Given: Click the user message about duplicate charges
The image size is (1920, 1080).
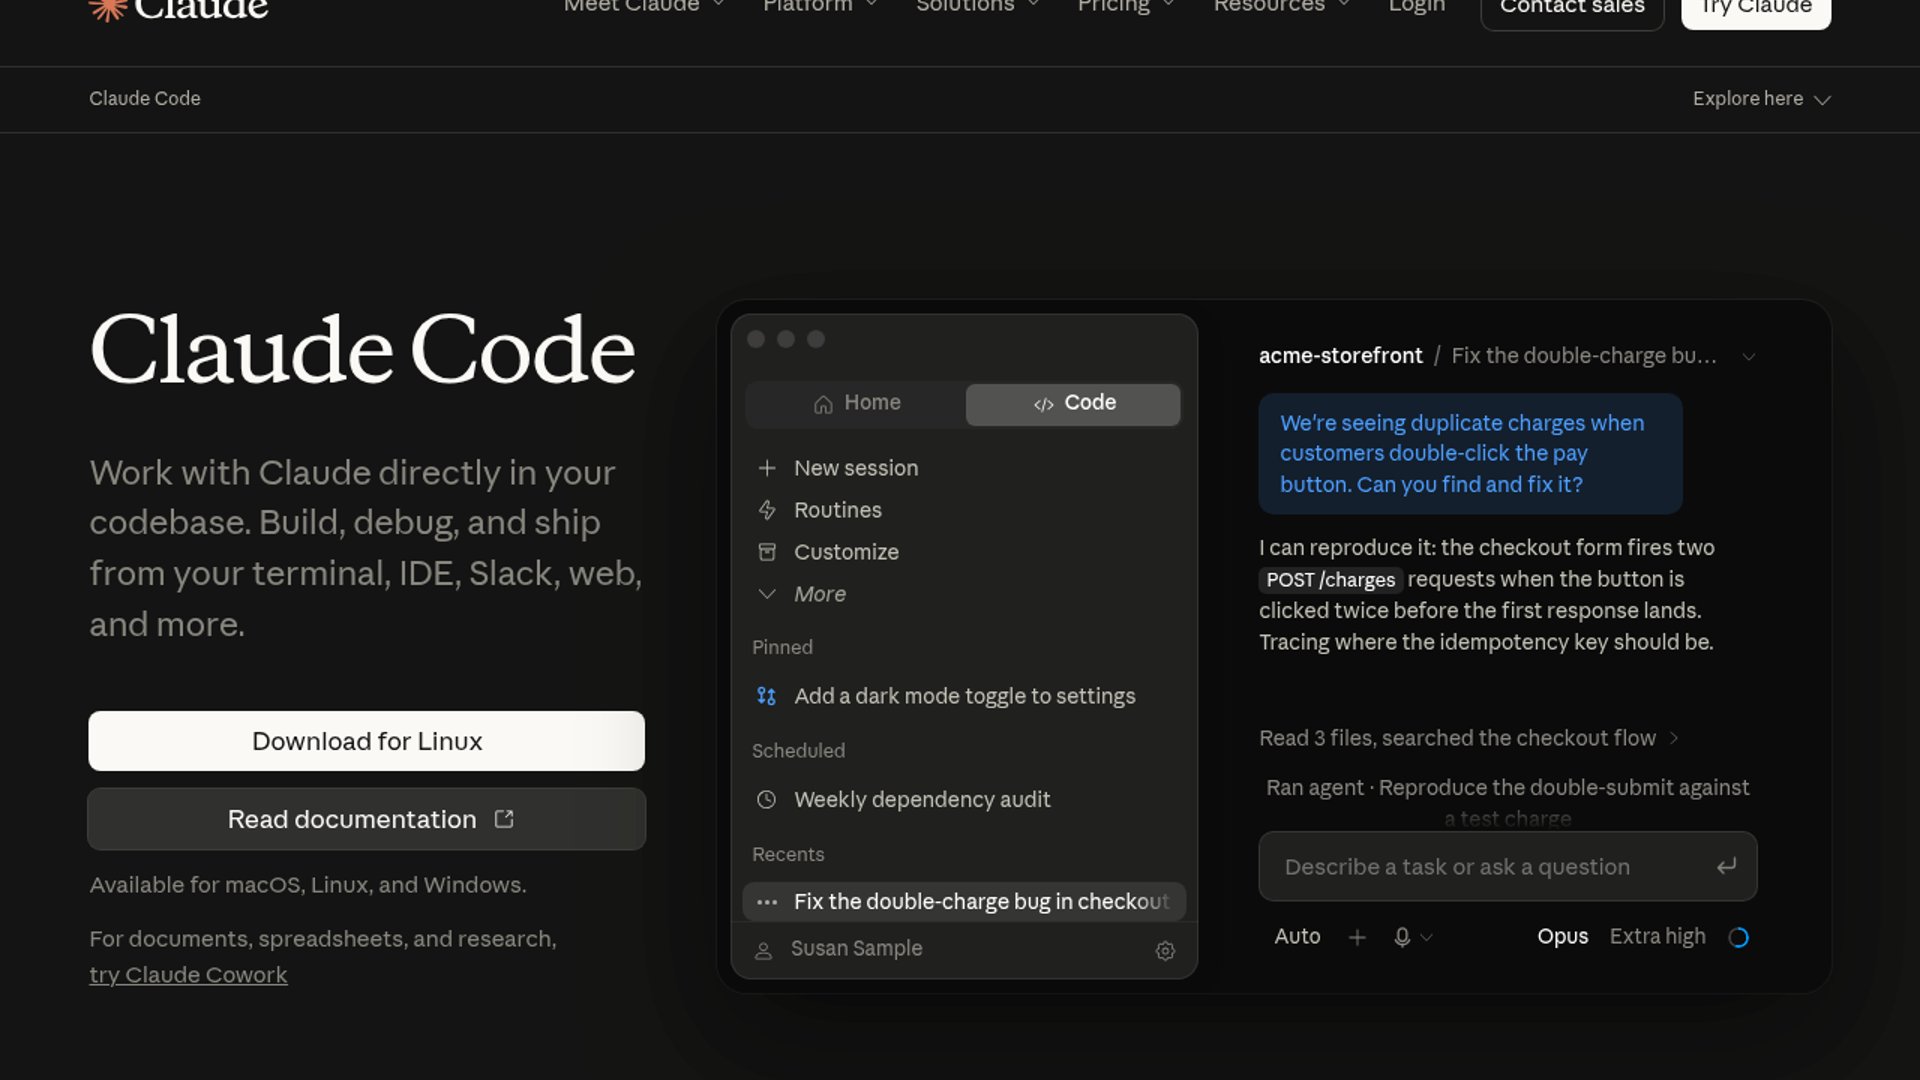Looking at the screenshot, I should coord(1470,454).
